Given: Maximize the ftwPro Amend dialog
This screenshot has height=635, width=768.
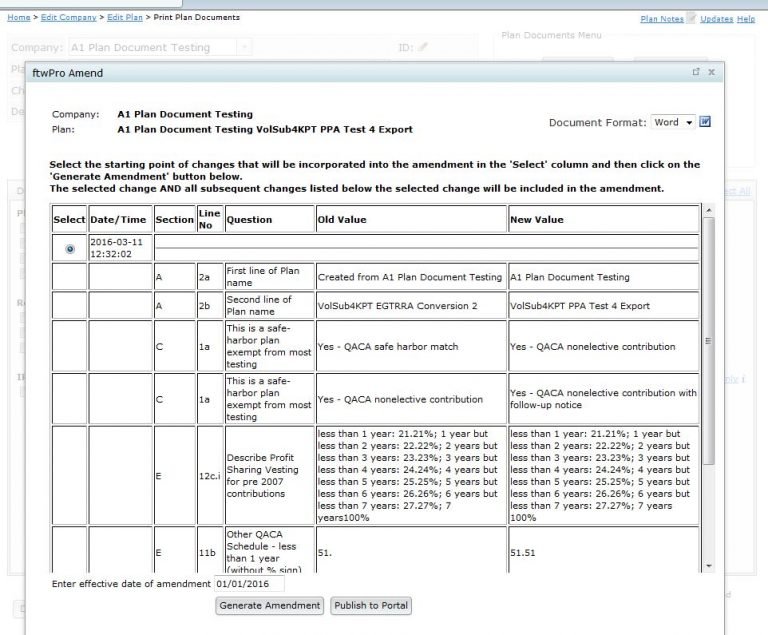Looking at the screenshot, I should point(696,73).
